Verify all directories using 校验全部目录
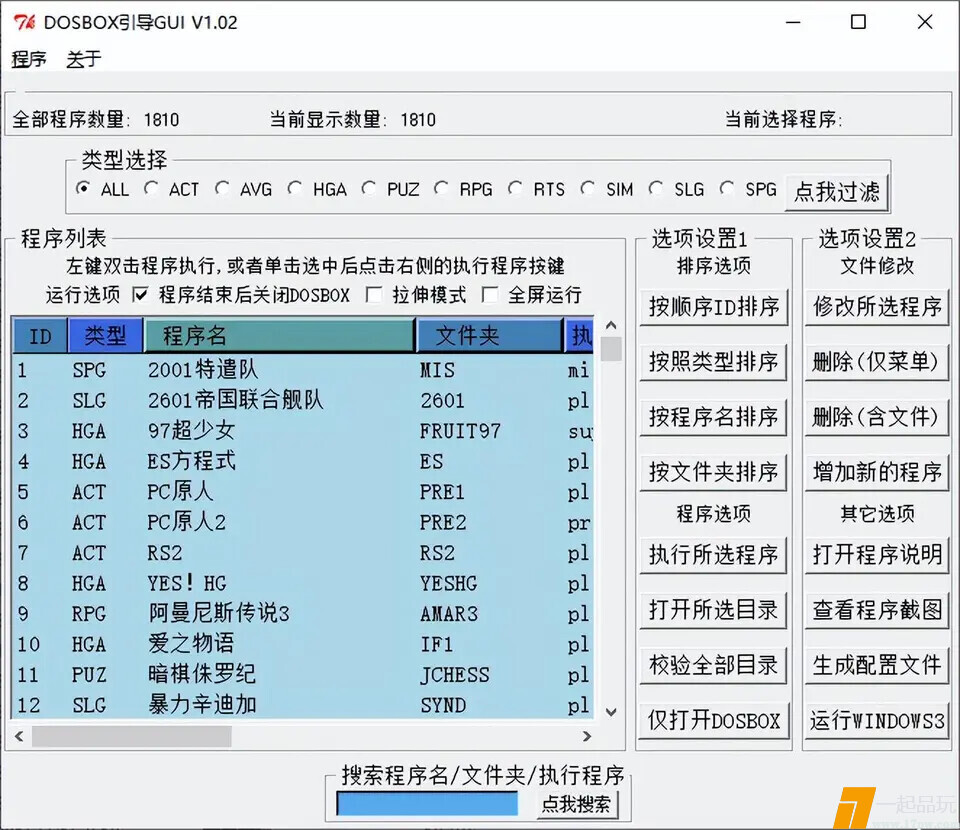This screenshot has width=960, height=830. click(713, 664)
